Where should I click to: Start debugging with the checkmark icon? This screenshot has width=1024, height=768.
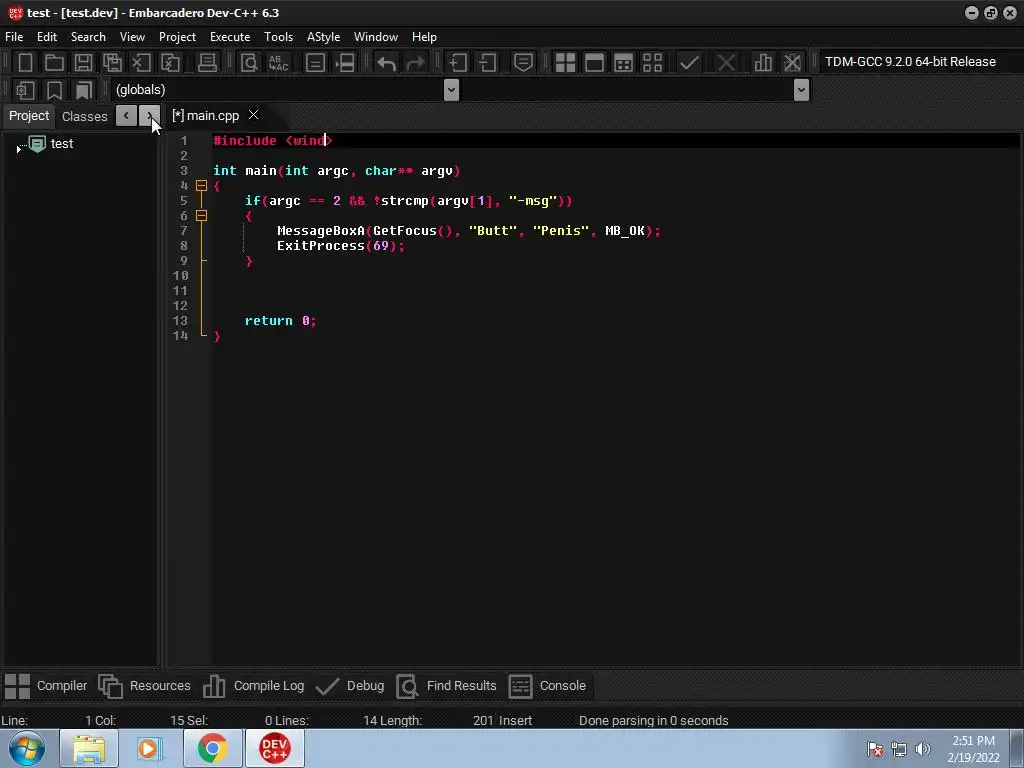point(689,63)
